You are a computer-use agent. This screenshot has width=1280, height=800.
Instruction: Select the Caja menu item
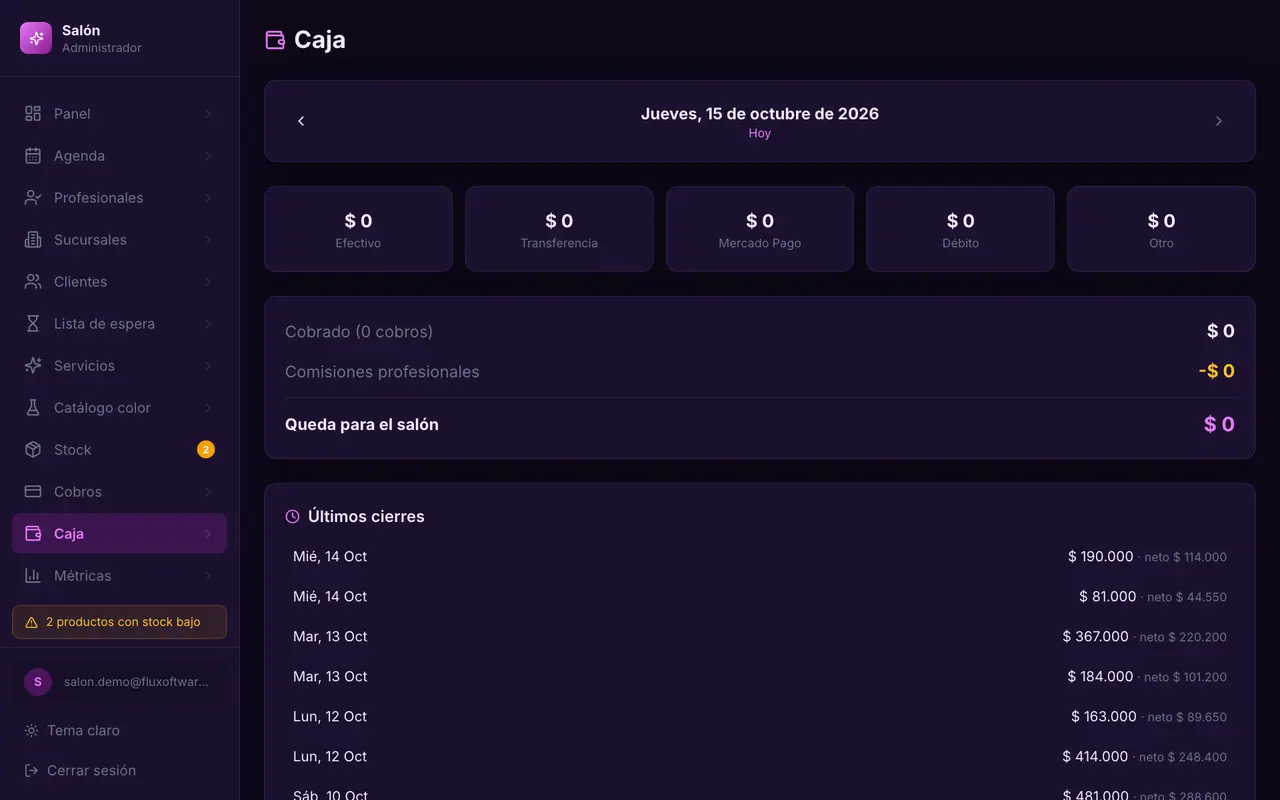coord(120,534)
